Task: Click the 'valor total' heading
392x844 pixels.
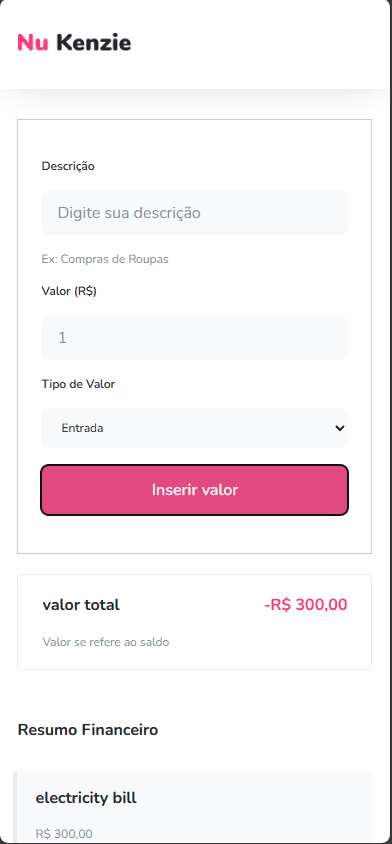Action: [81, 605]
